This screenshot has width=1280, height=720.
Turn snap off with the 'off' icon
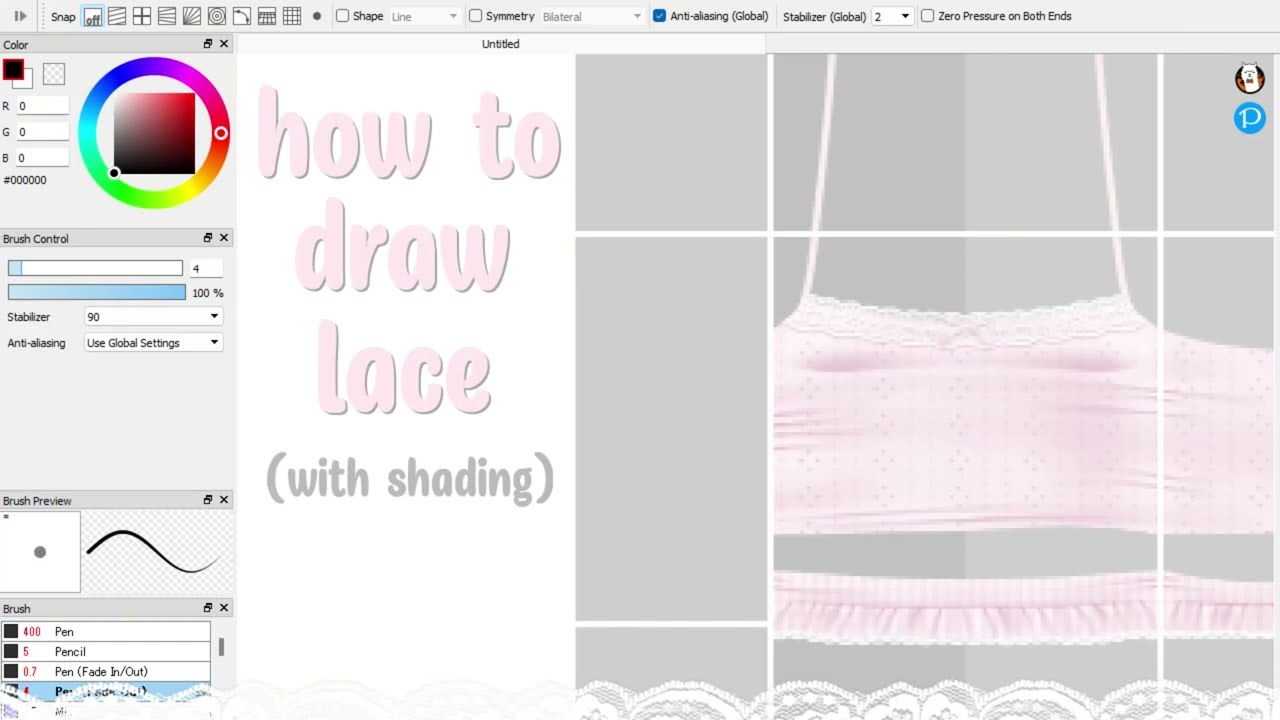92,16
